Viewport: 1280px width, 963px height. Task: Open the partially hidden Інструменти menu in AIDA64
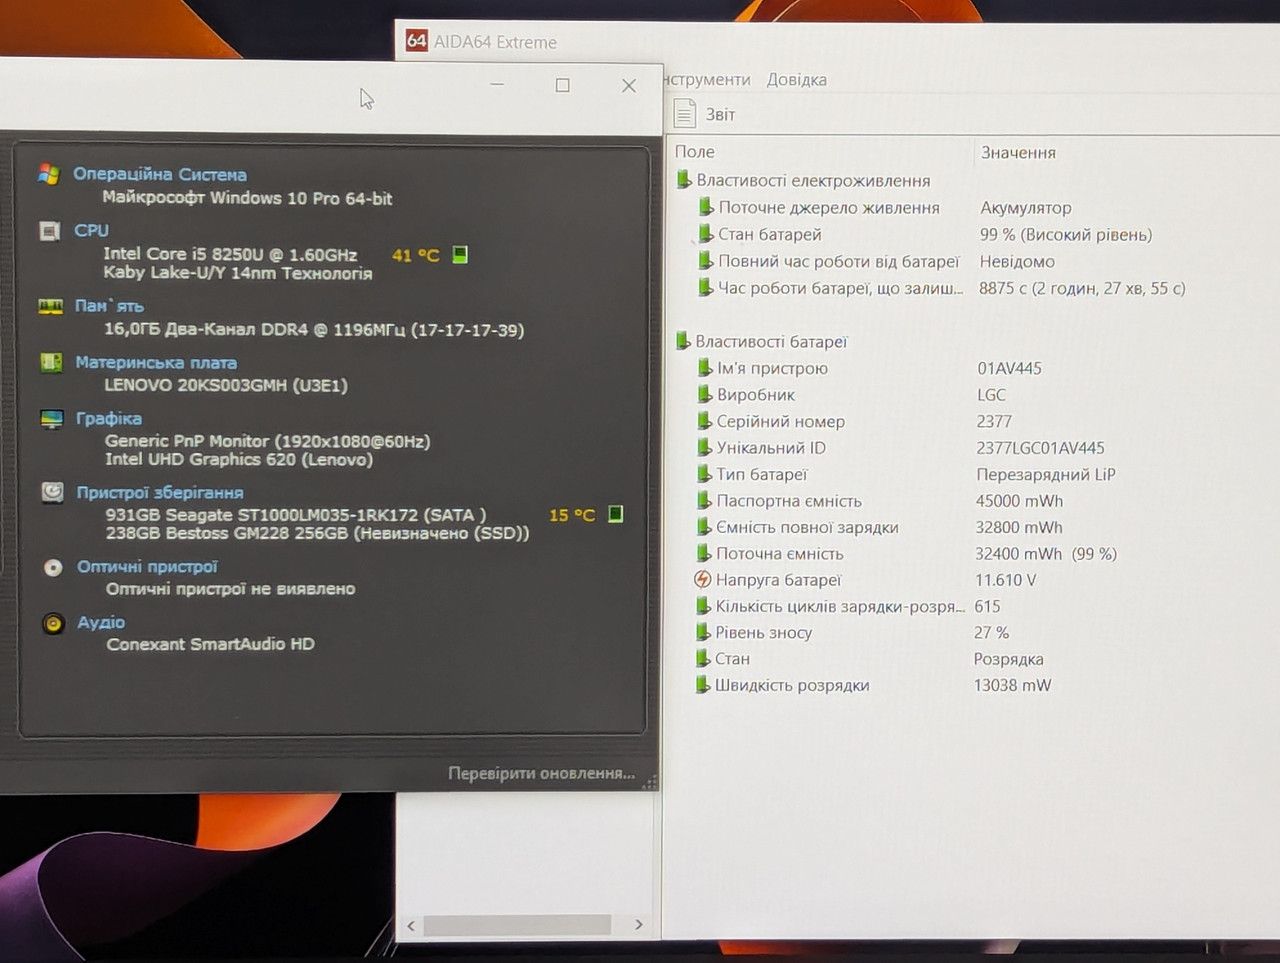707,80
